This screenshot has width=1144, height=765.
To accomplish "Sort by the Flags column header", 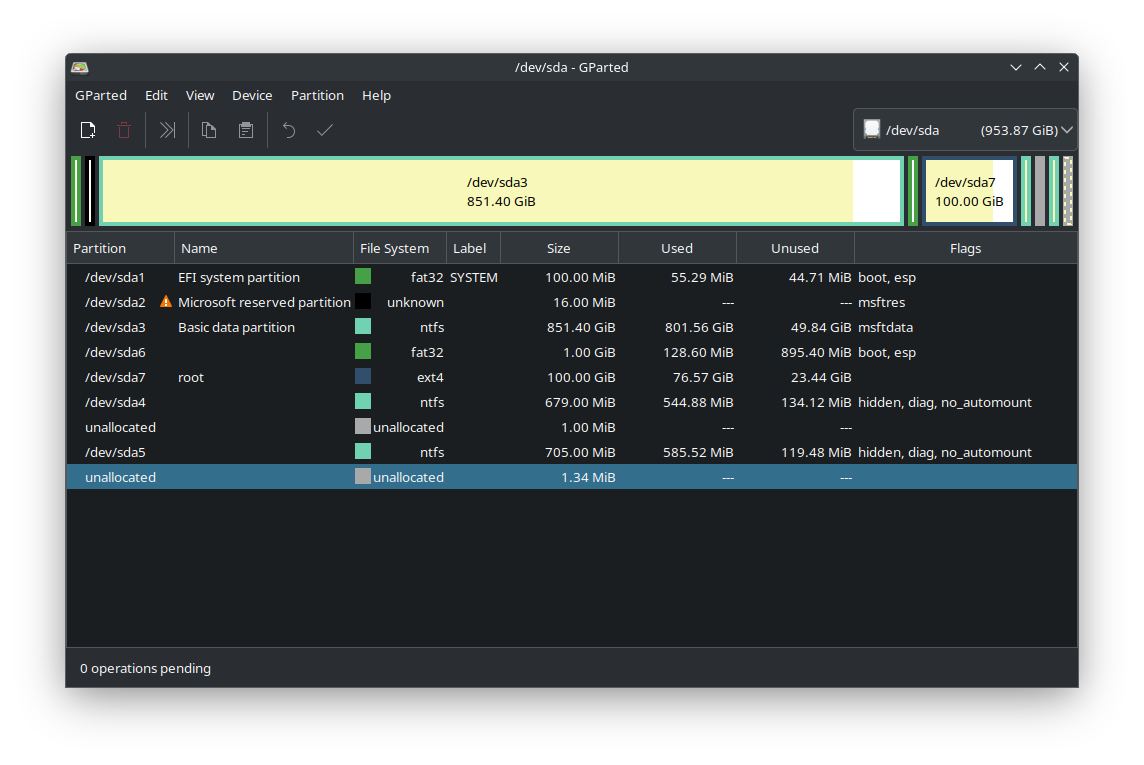I will 965,249.
